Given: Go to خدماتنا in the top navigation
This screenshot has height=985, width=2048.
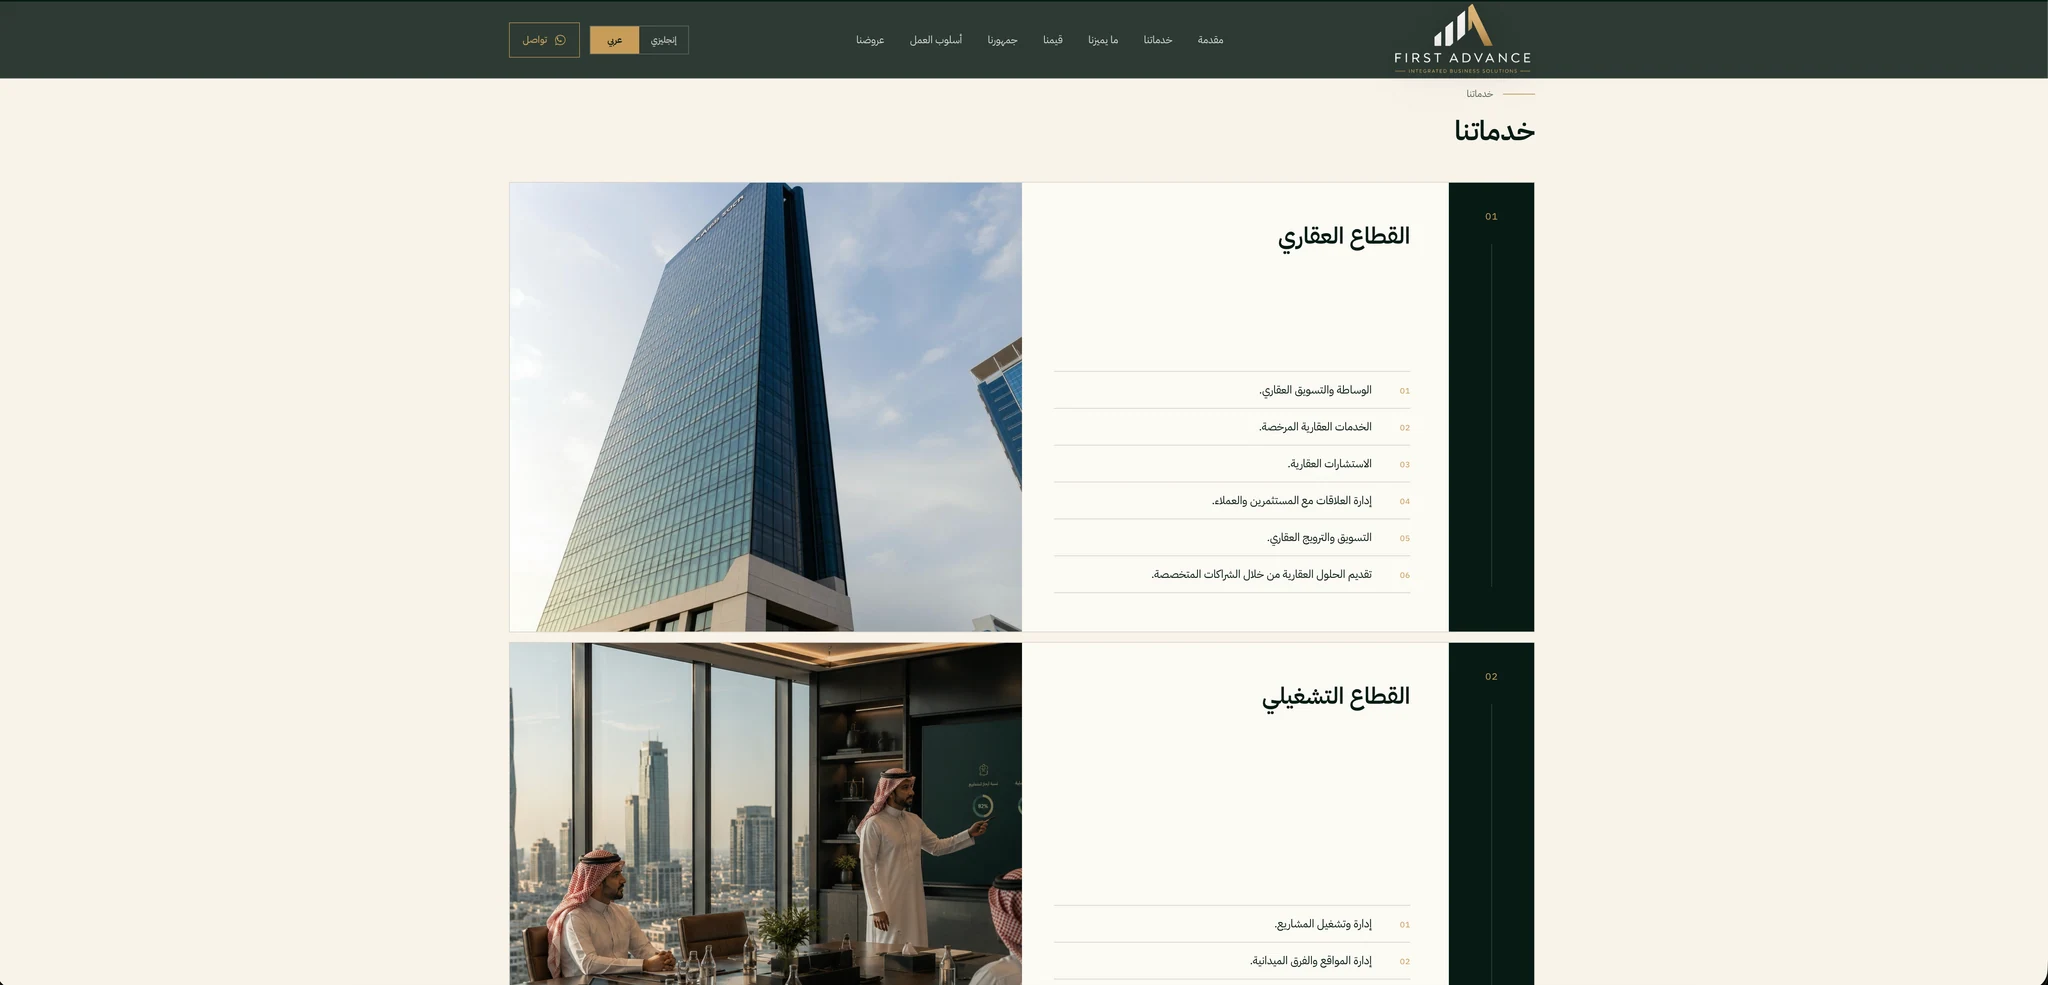Looking at the screenshot, I should tap(1157, 40).
